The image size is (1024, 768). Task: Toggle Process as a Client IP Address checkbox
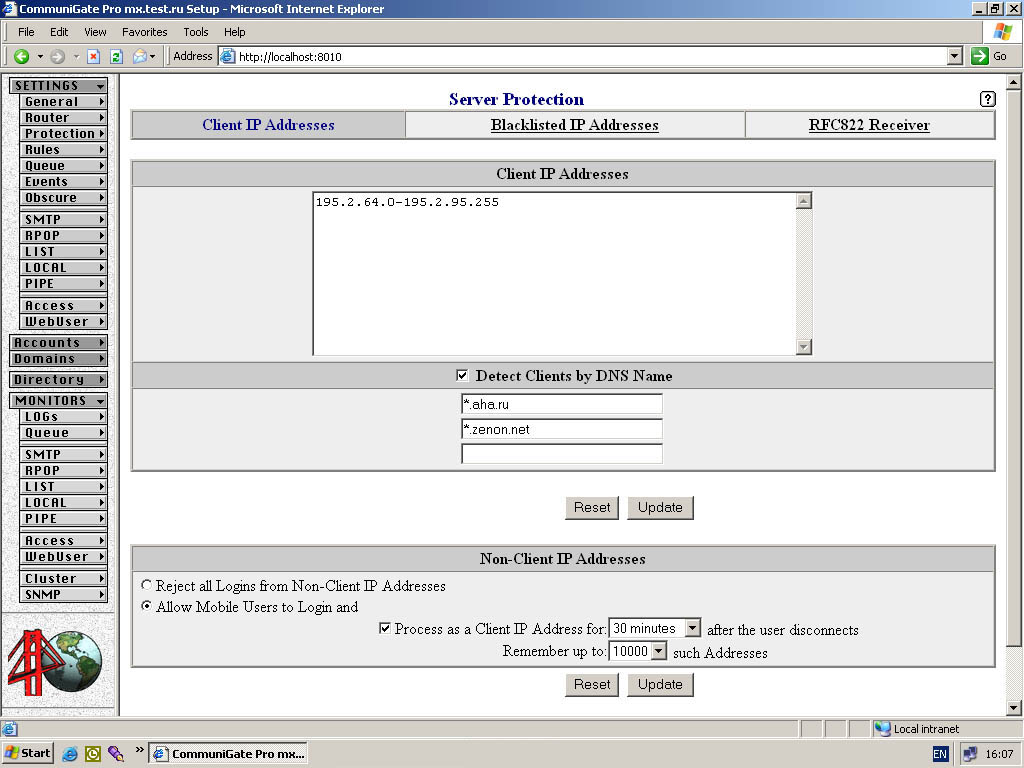click(385, 628)
